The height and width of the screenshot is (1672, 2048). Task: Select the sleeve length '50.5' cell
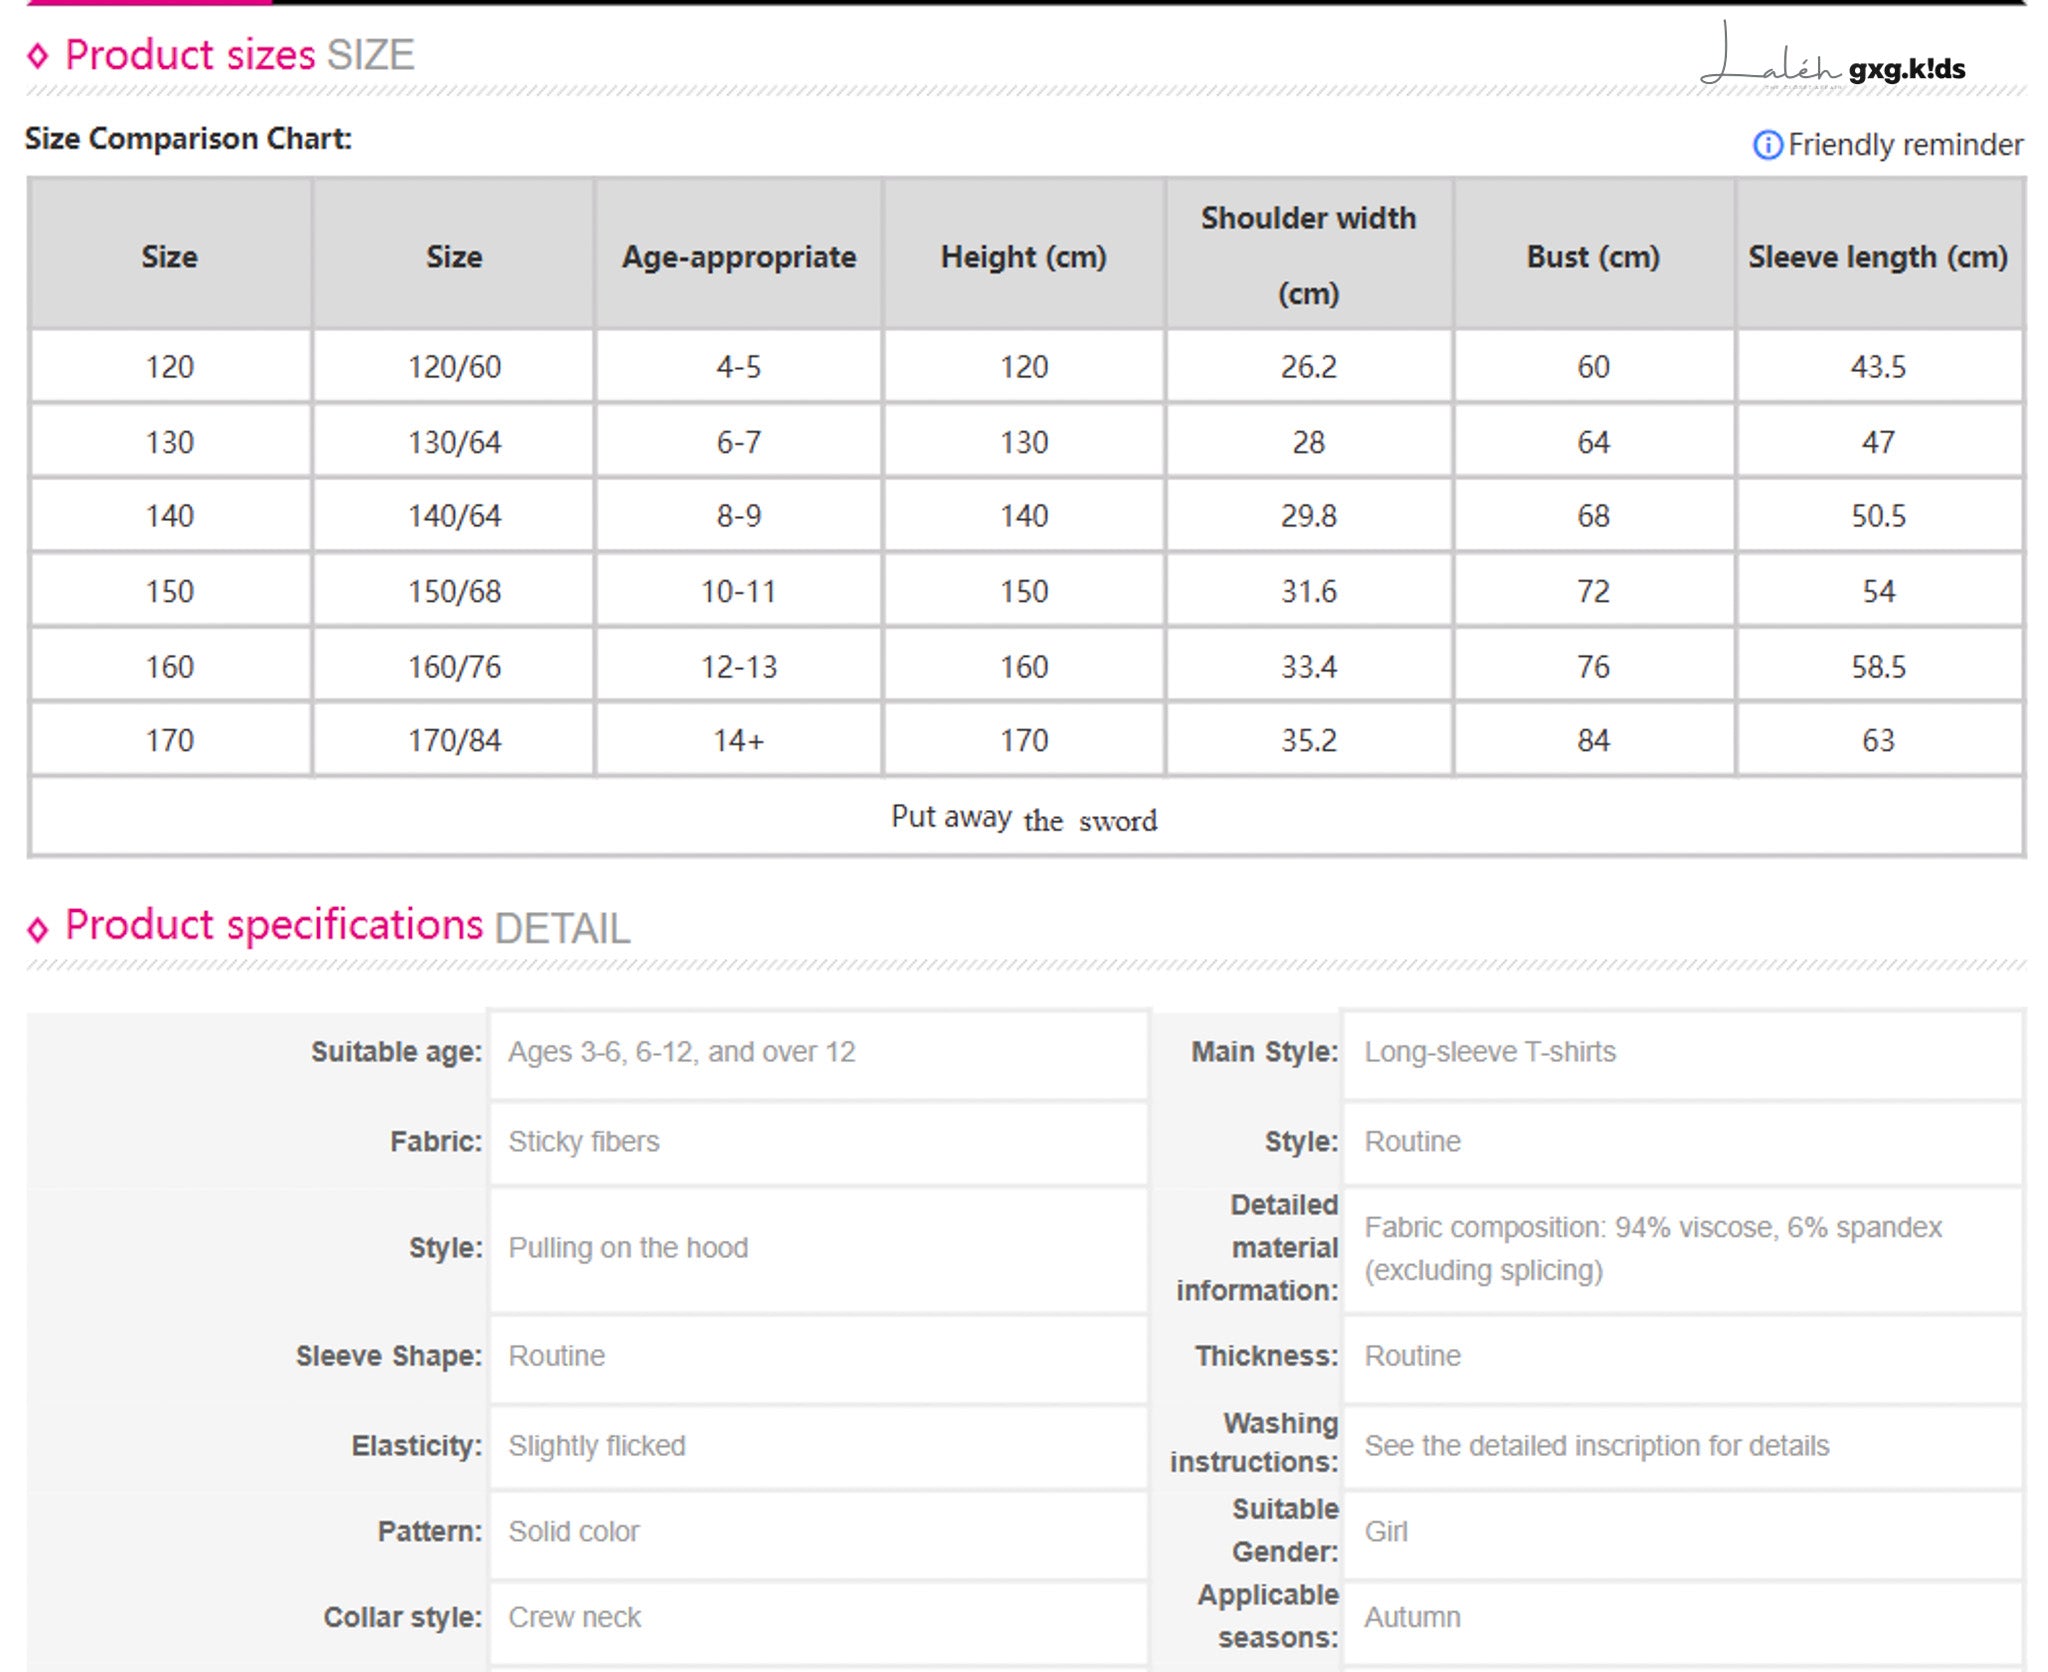[1878, 516]
